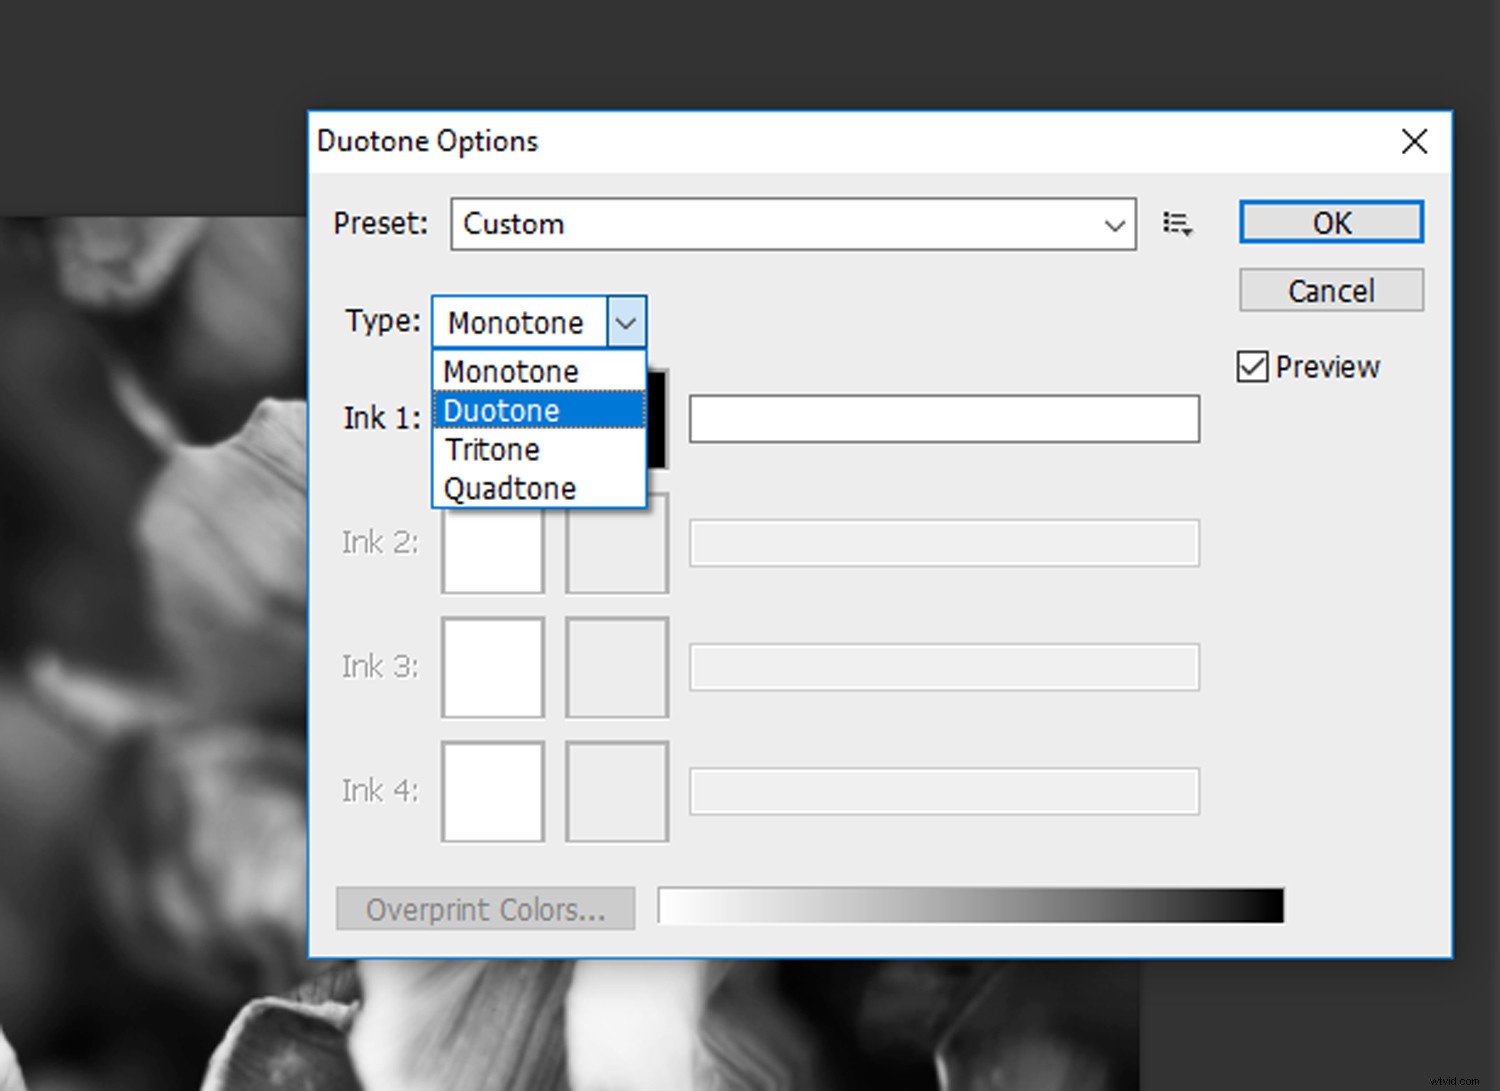Click the Type dropdown arrow icon
The image size is (1500, 1091).
click(626, 322)
